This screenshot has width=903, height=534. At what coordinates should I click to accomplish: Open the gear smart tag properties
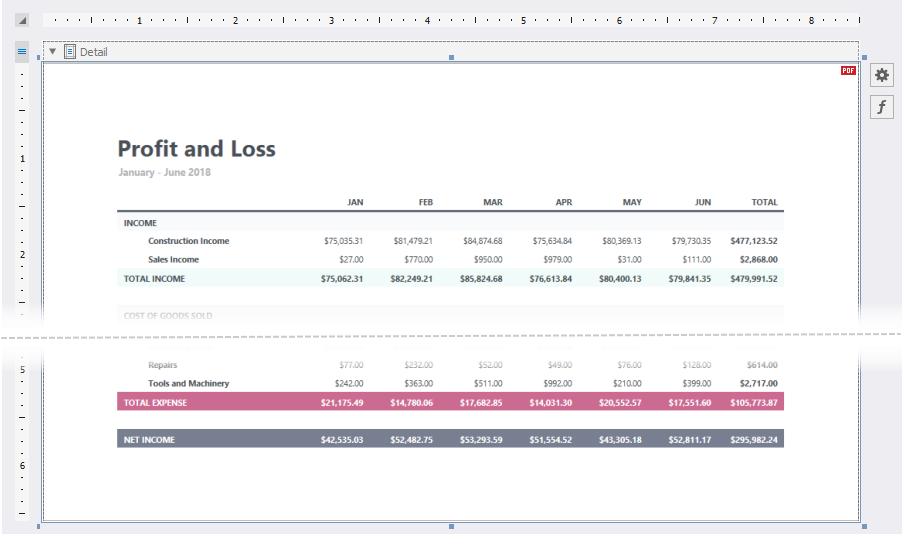[881, 75]
